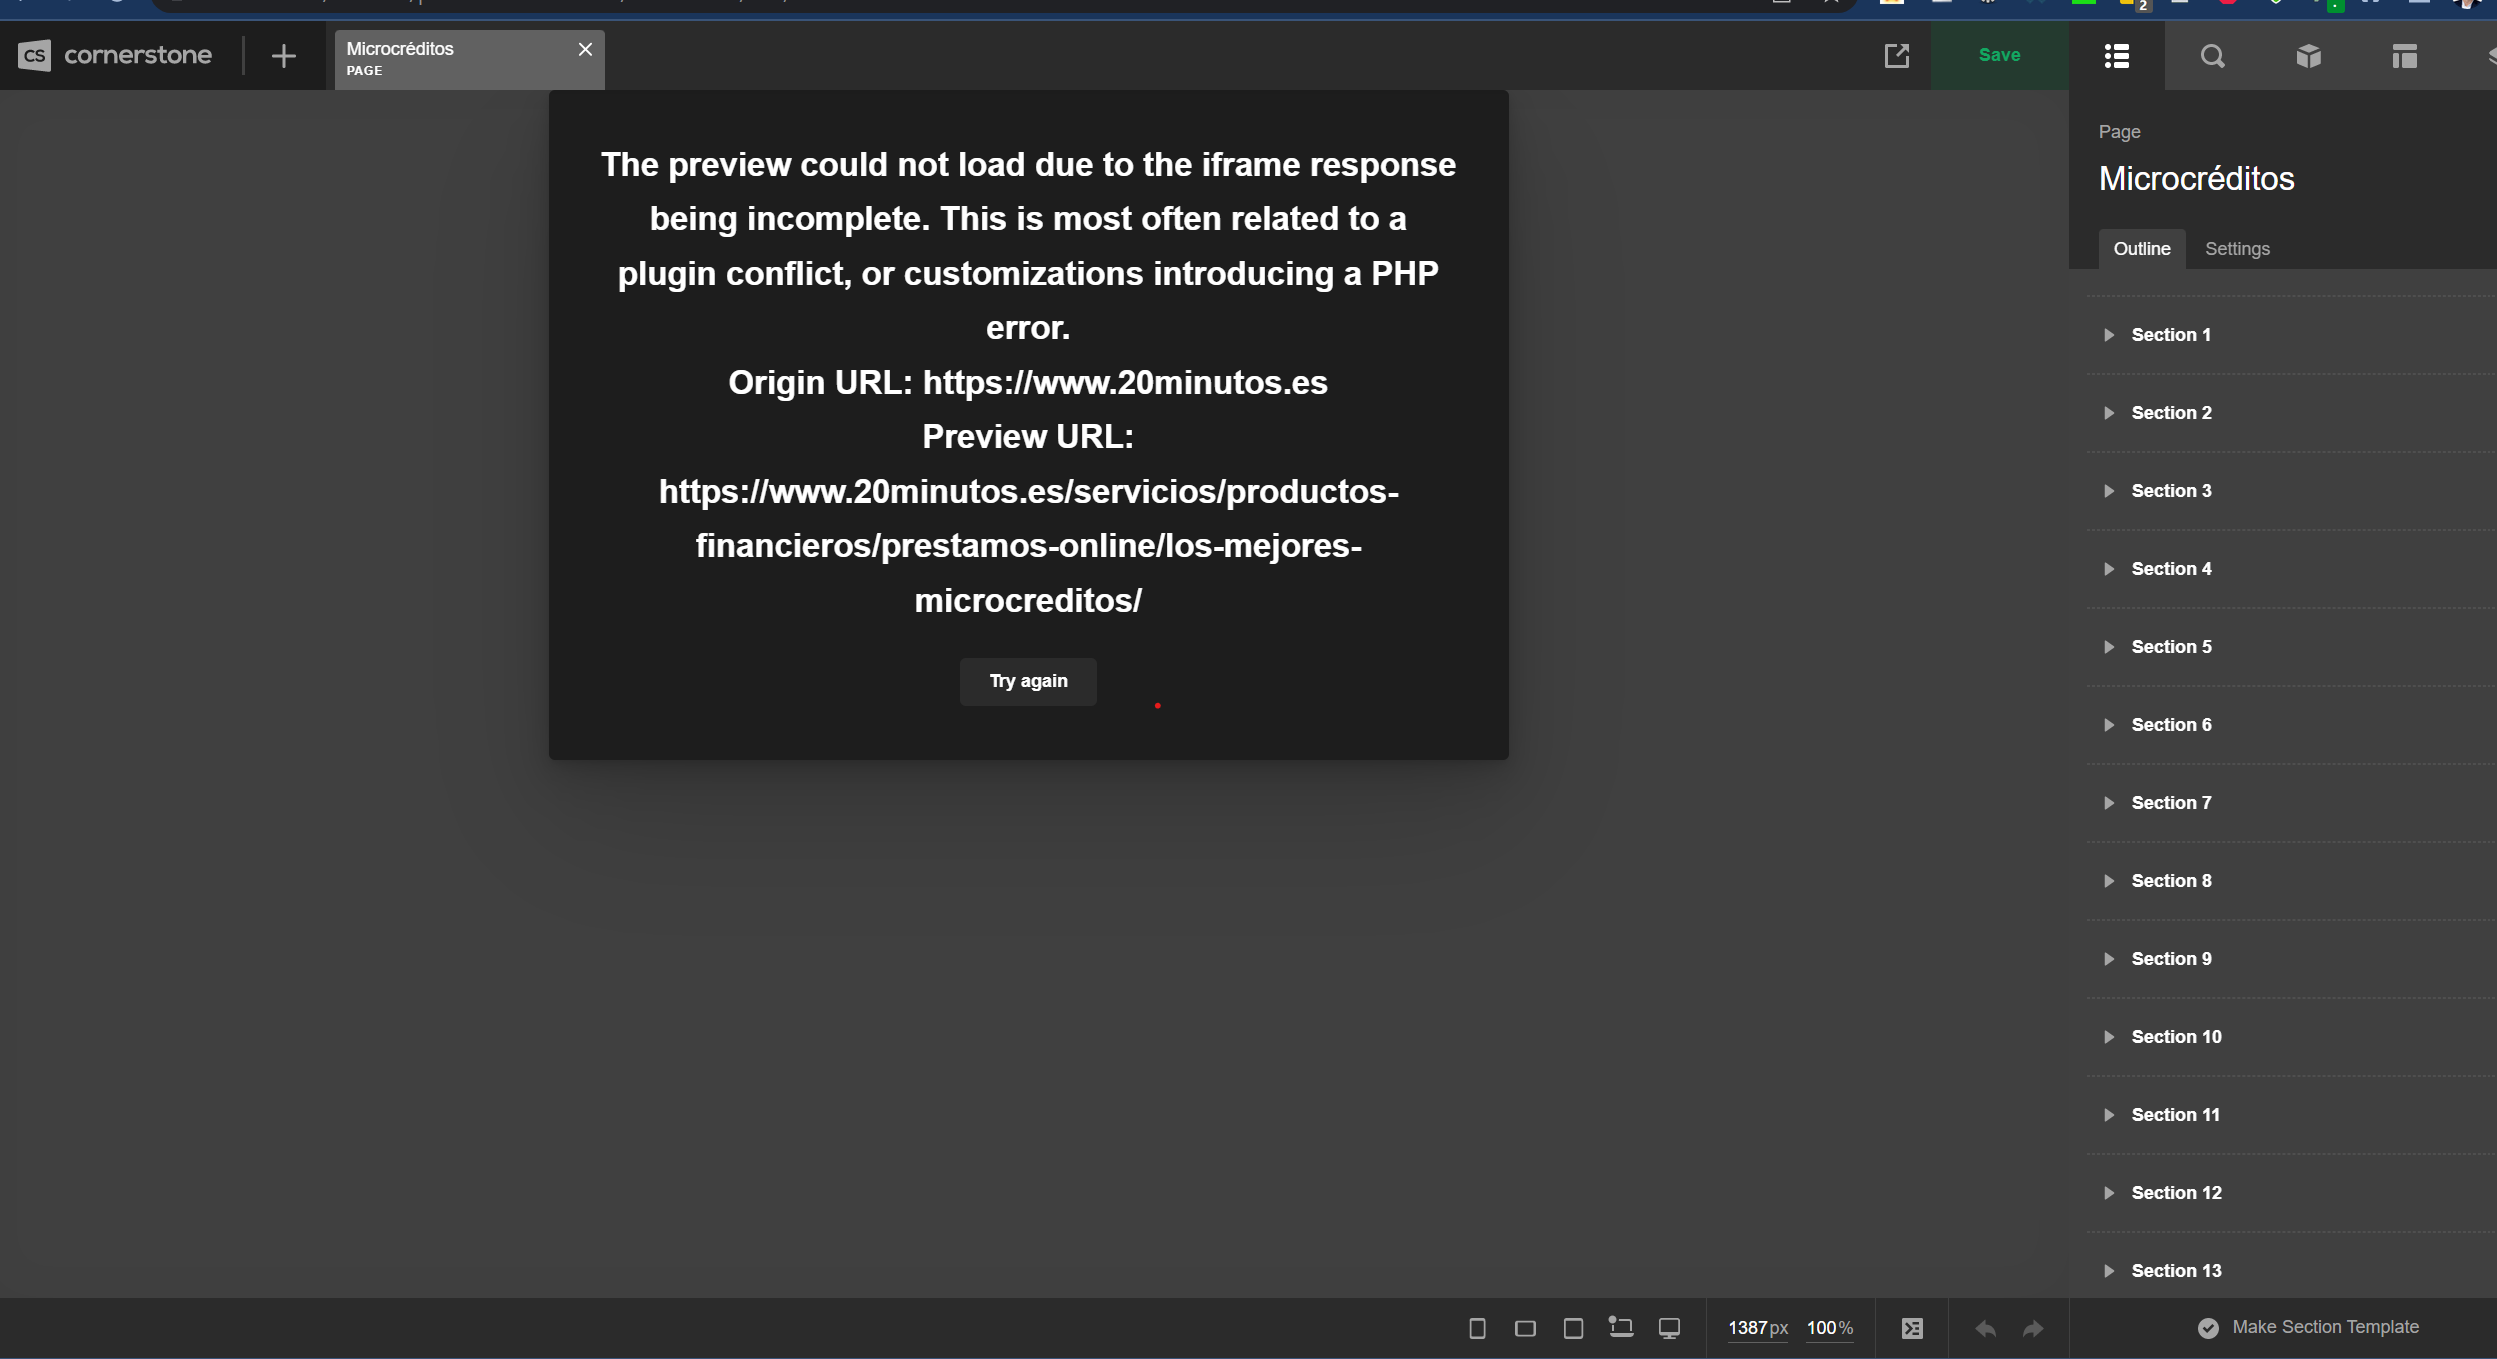Expand Section 10 in outline tree

pos(2109,1037)
